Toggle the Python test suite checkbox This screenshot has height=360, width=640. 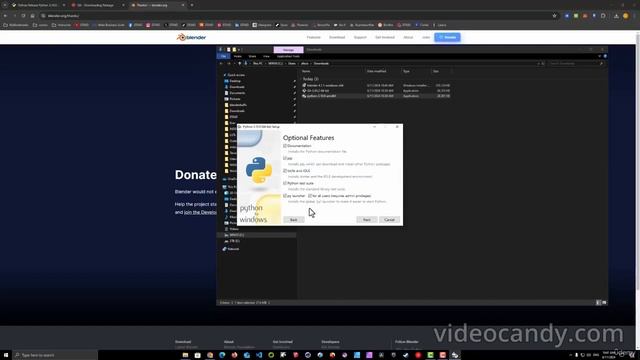point(285,183)
